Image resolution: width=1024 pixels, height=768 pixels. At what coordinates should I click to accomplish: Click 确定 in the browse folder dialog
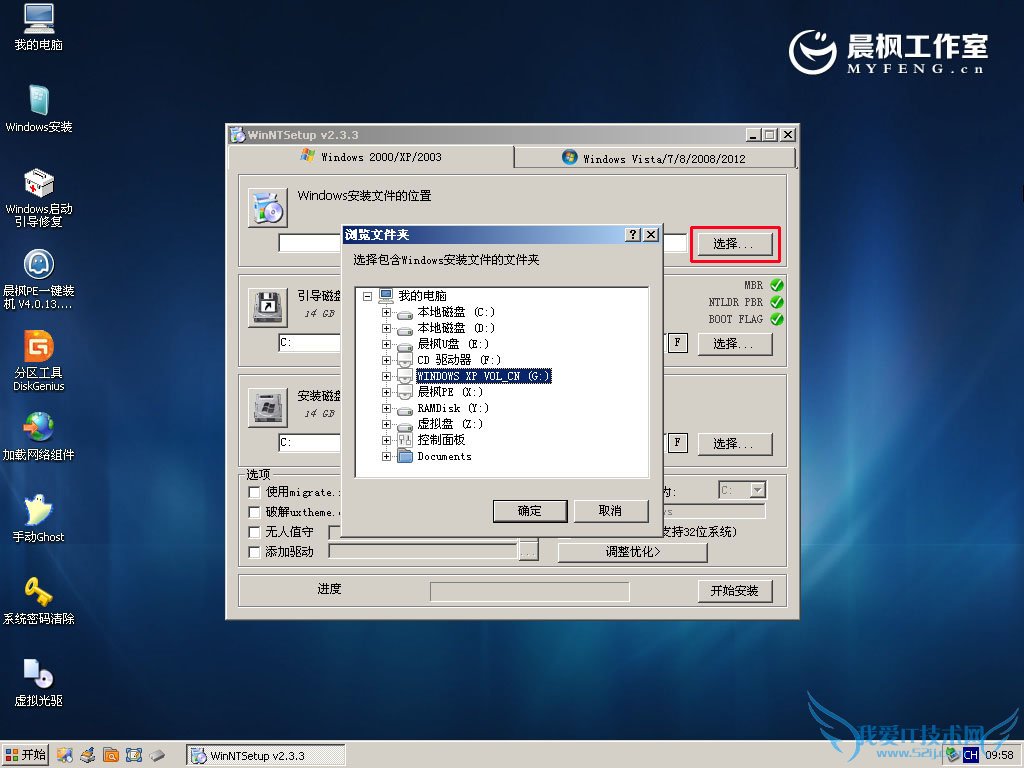point(530,511)
